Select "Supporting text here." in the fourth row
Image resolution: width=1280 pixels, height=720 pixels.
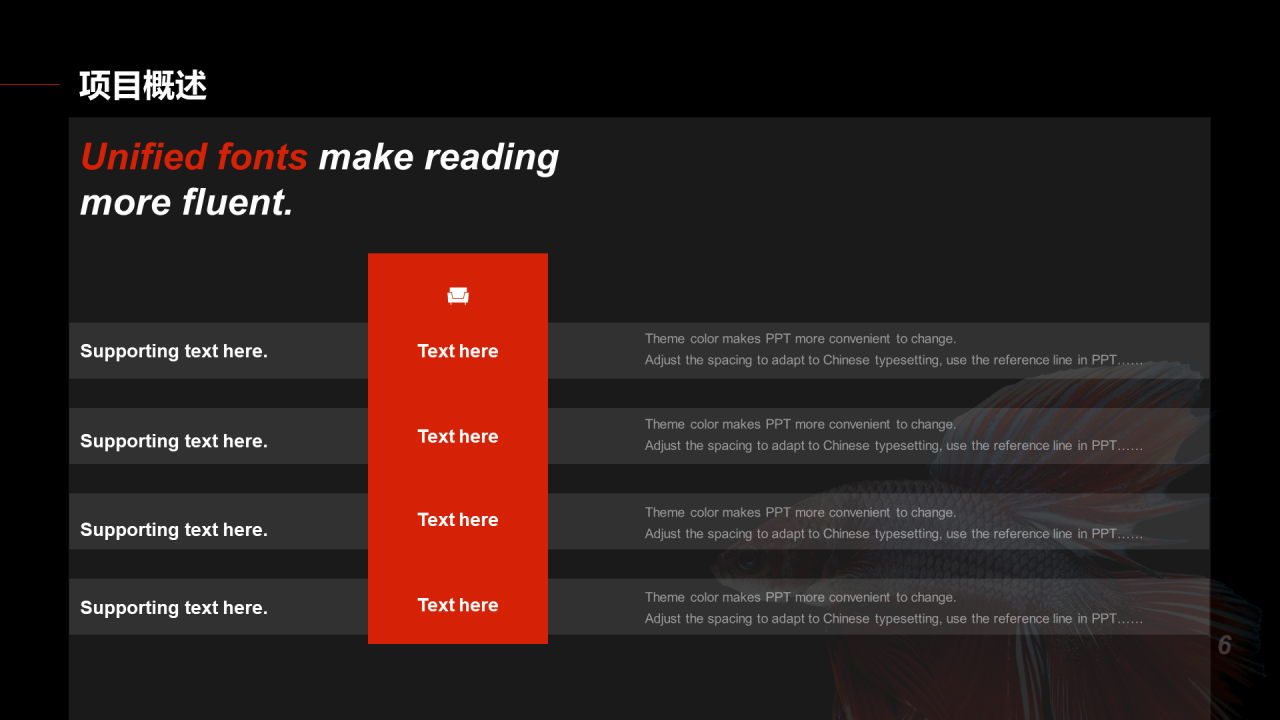[x=174, y=608]
